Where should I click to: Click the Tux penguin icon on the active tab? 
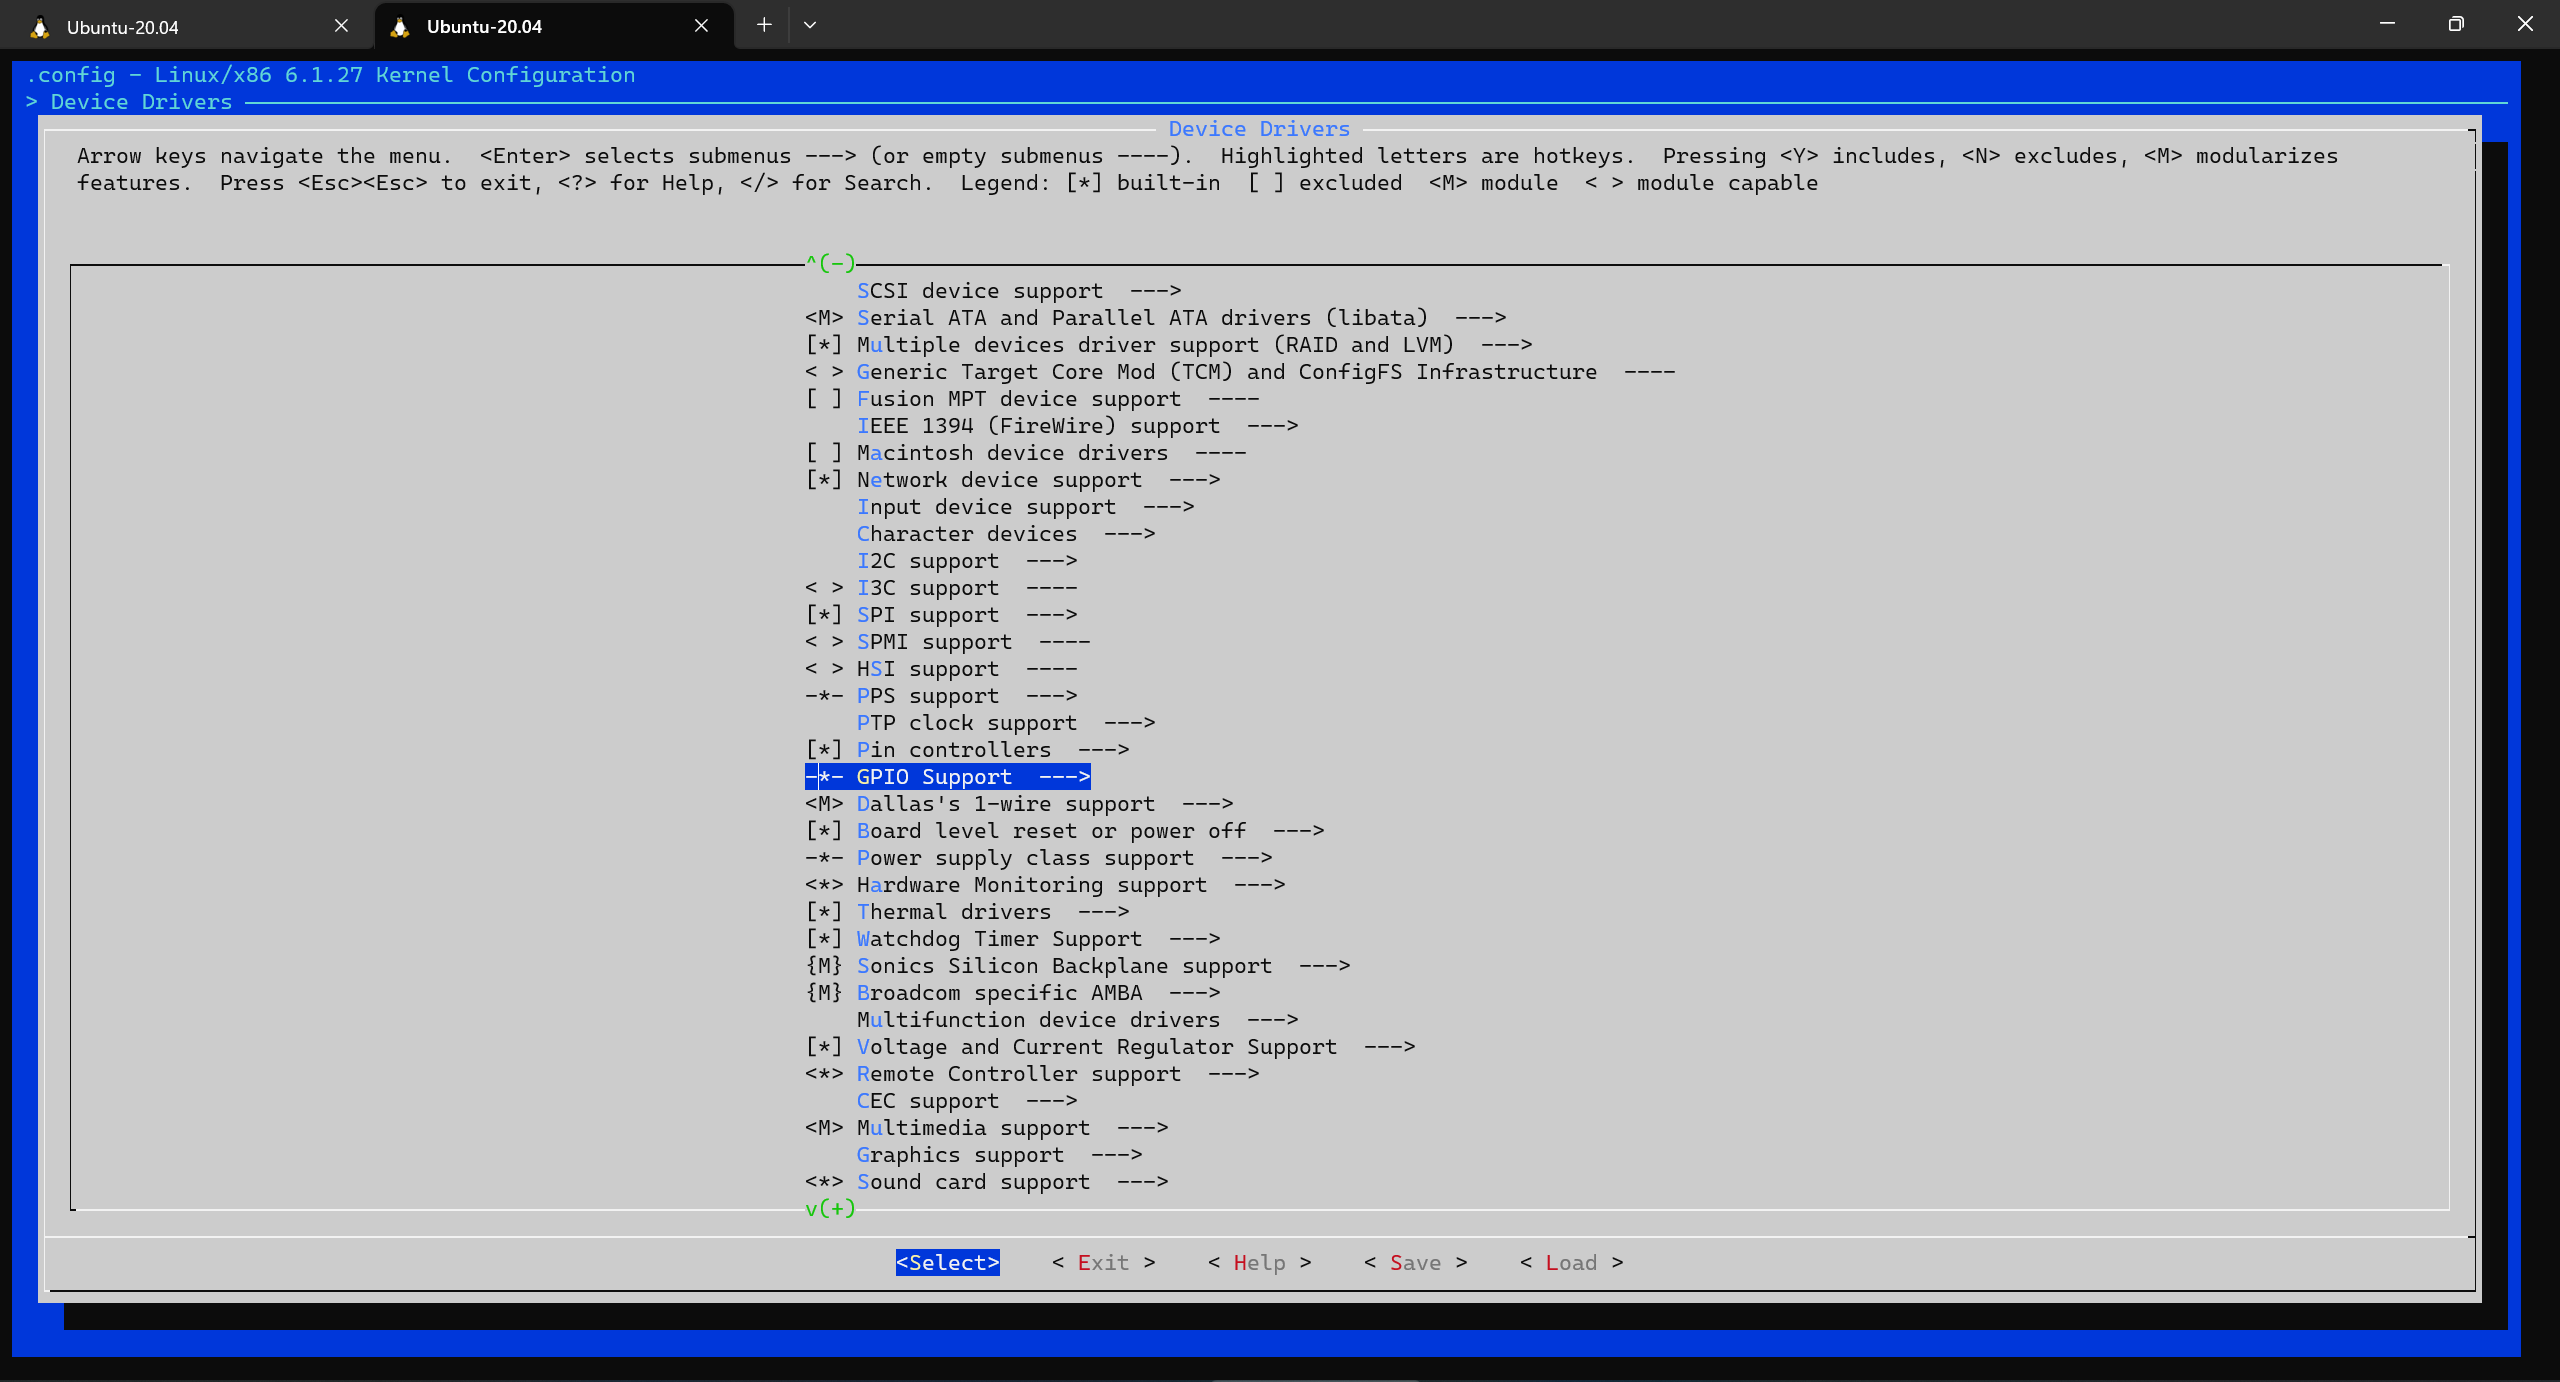(399, 27)
